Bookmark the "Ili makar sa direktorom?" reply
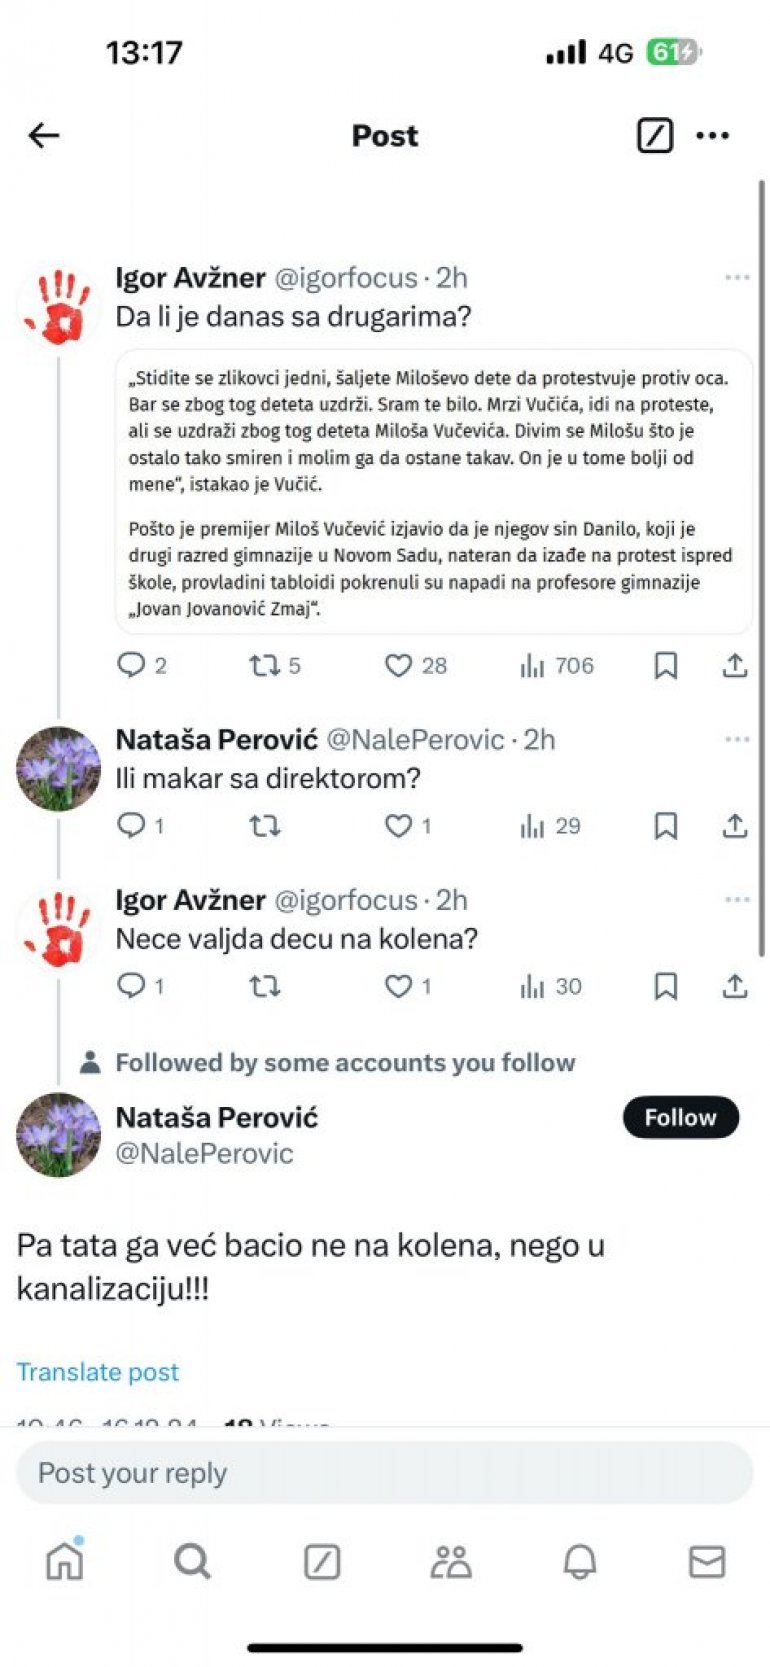Viewport: 770px width, 1667px height. tap(665, 826)
